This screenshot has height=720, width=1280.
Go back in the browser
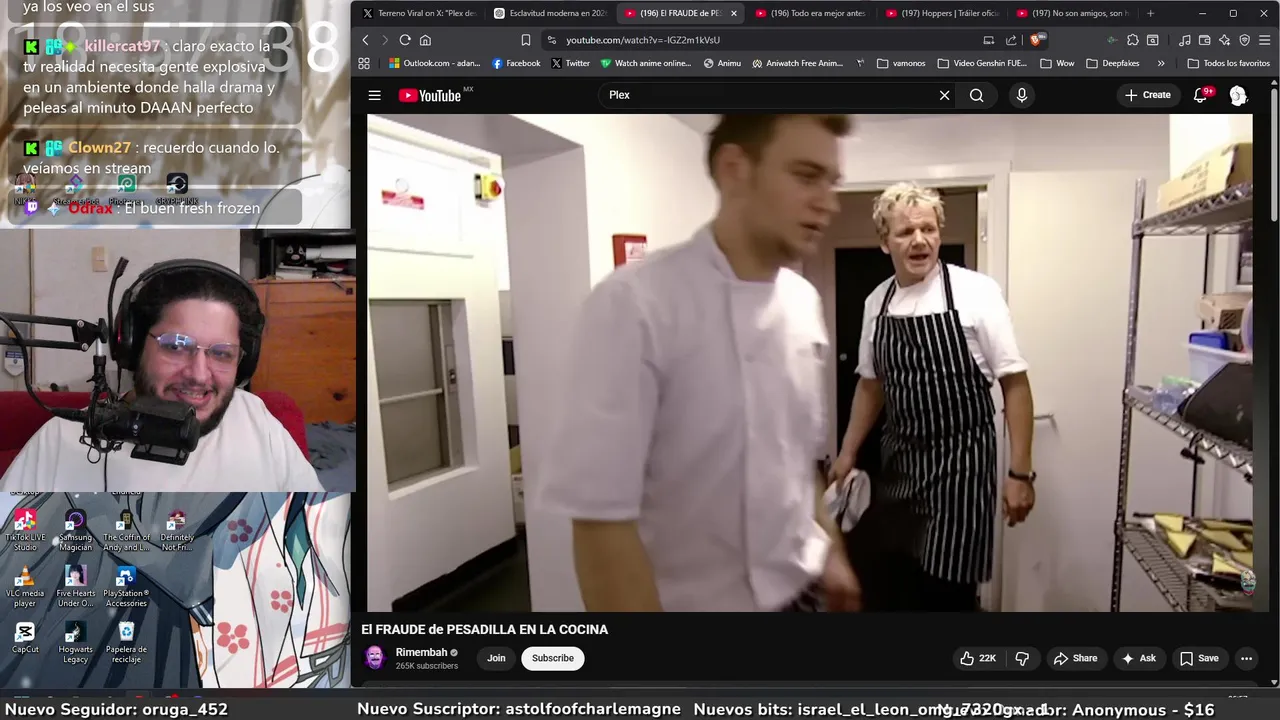pyautogui.click(x=365, y=40)
